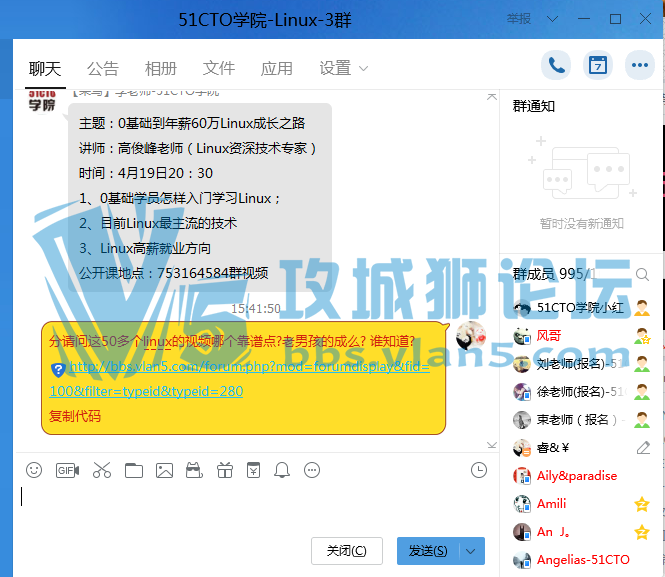Open the 相册 tab

click(x=161, y=68)
